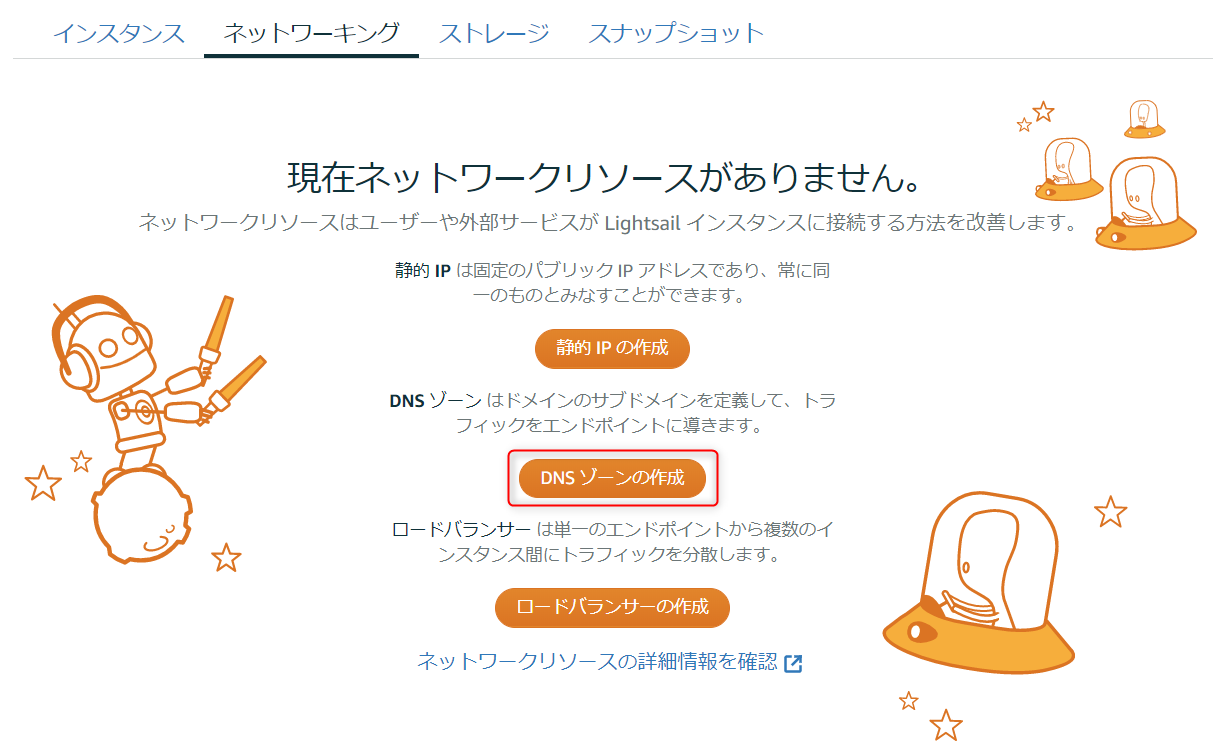Click the biggest saucer in the top-right trio
The height and width of the screenshot is (747, 1222).
pos(1146,204)
